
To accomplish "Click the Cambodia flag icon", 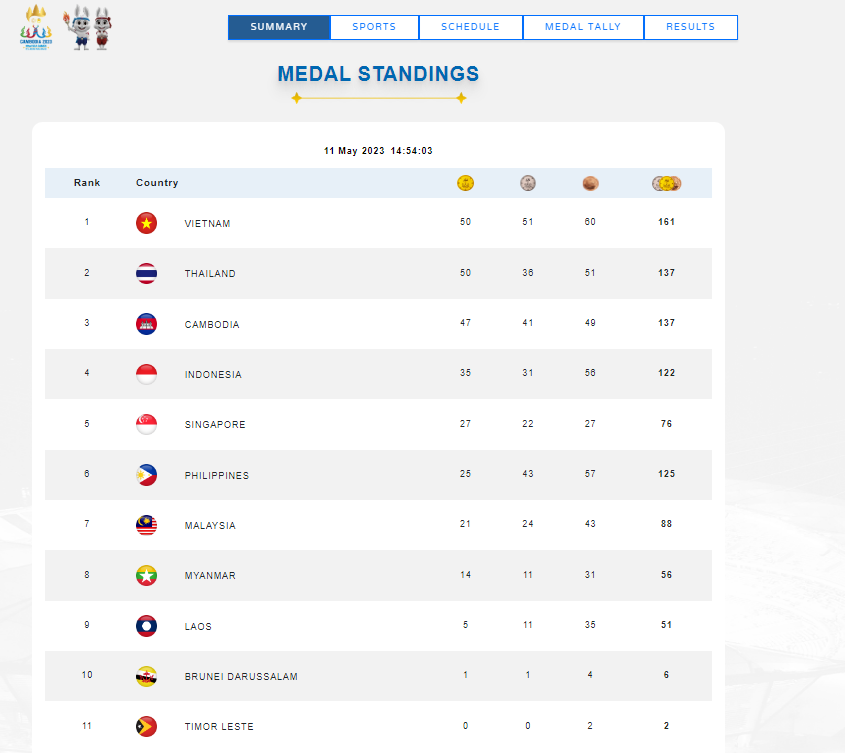I will 147,324.
